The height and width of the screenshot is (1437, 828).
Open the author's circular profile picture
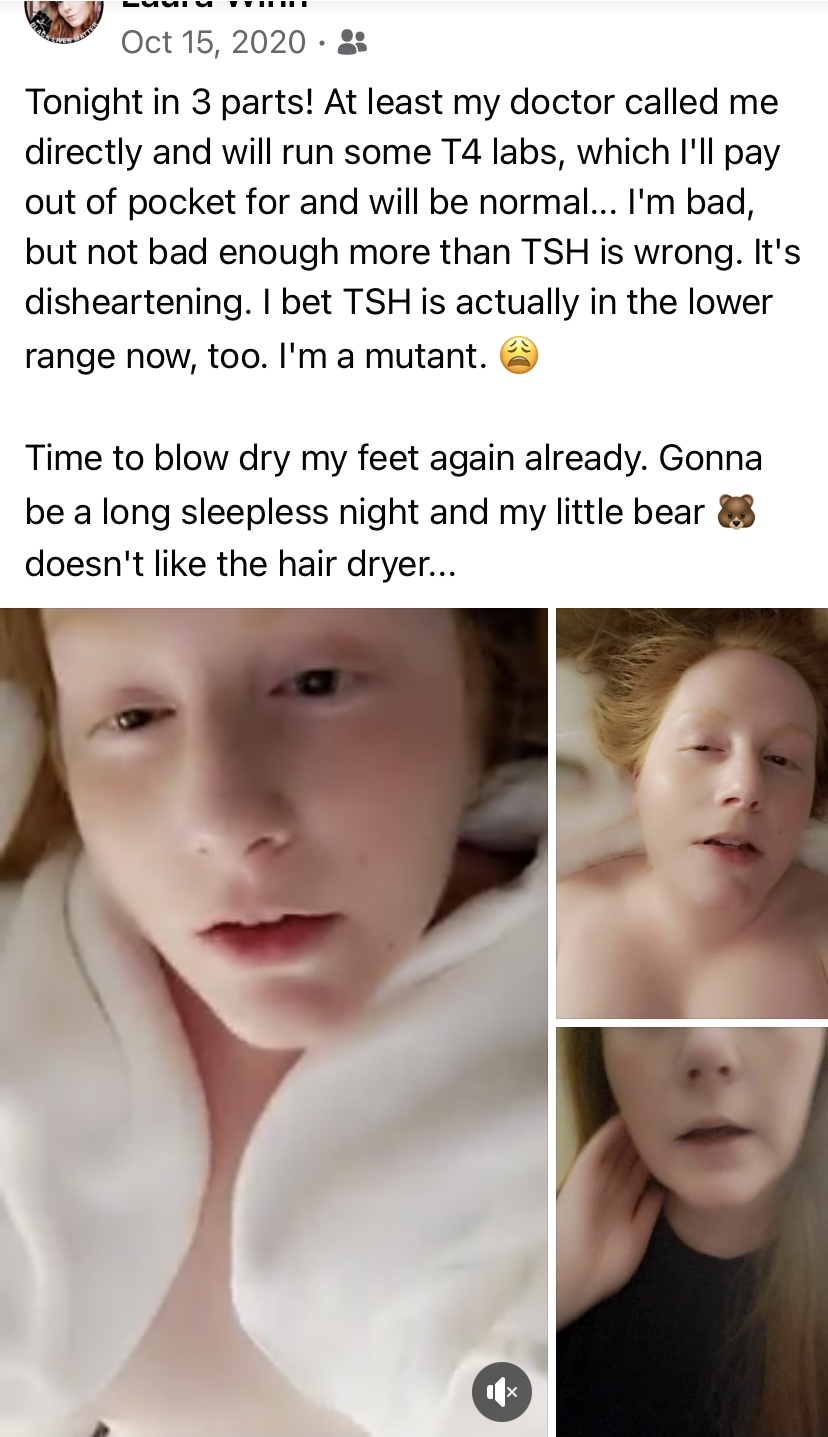click(x=64, y=16)
